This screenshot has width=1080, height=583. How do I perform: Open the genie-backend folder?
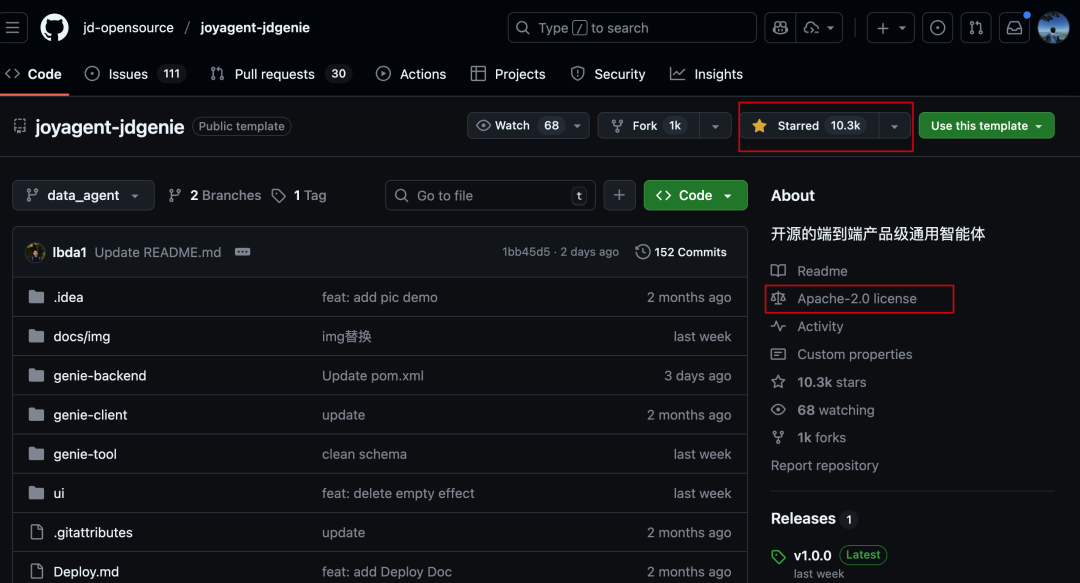[100, 376]
